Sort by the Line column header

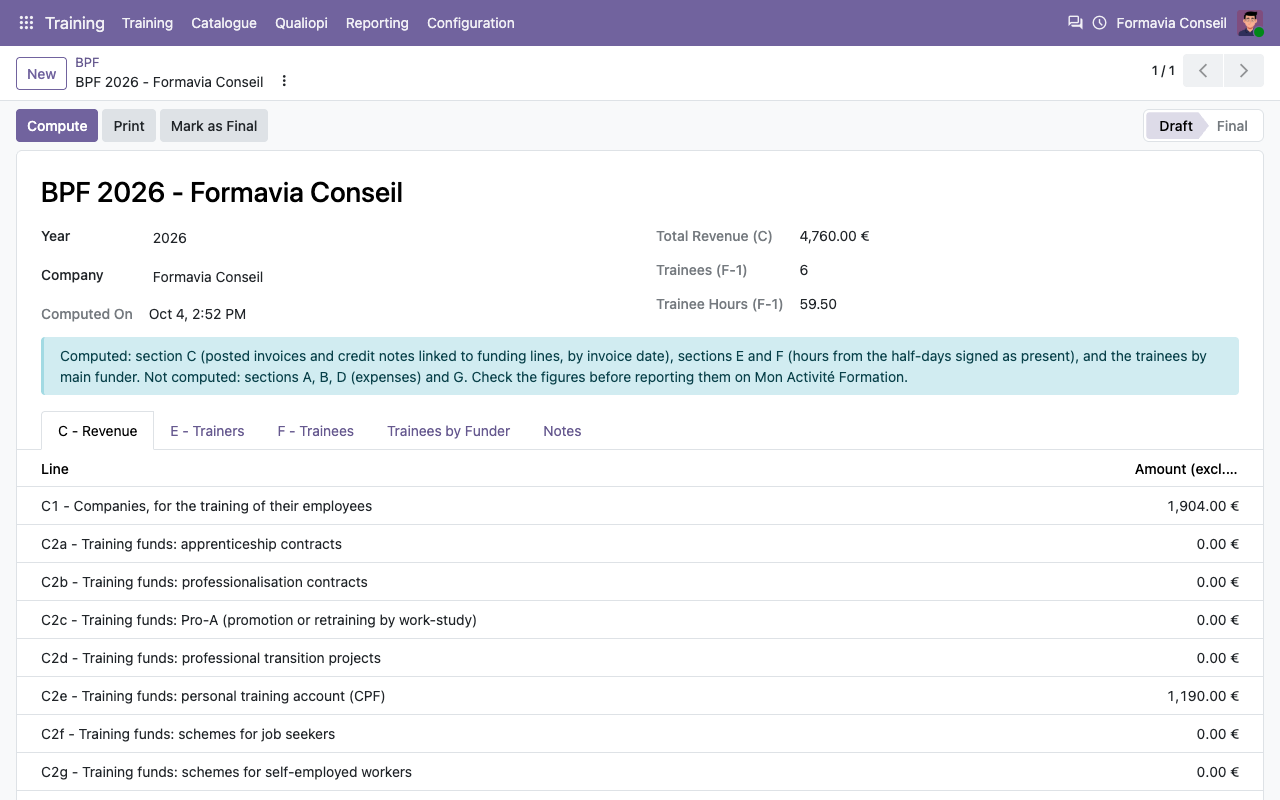coord(55,469)
